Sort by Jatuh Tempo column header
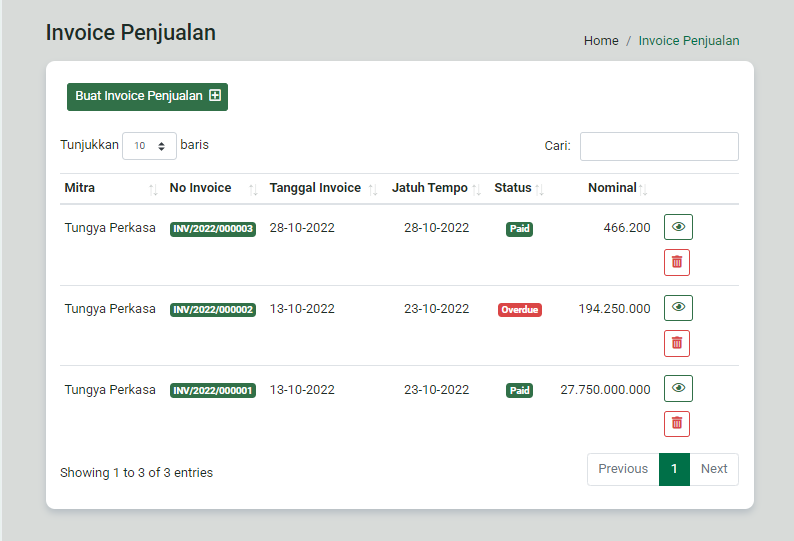 pos(436,188)
